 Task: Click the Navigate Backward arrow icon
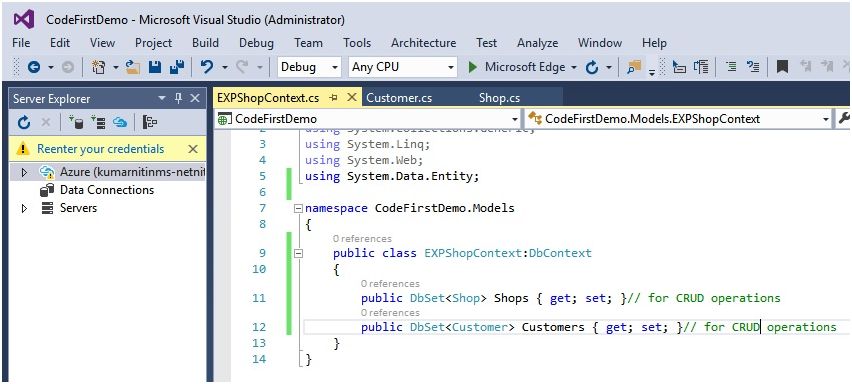pyautogui.click(x=34, y=67)
